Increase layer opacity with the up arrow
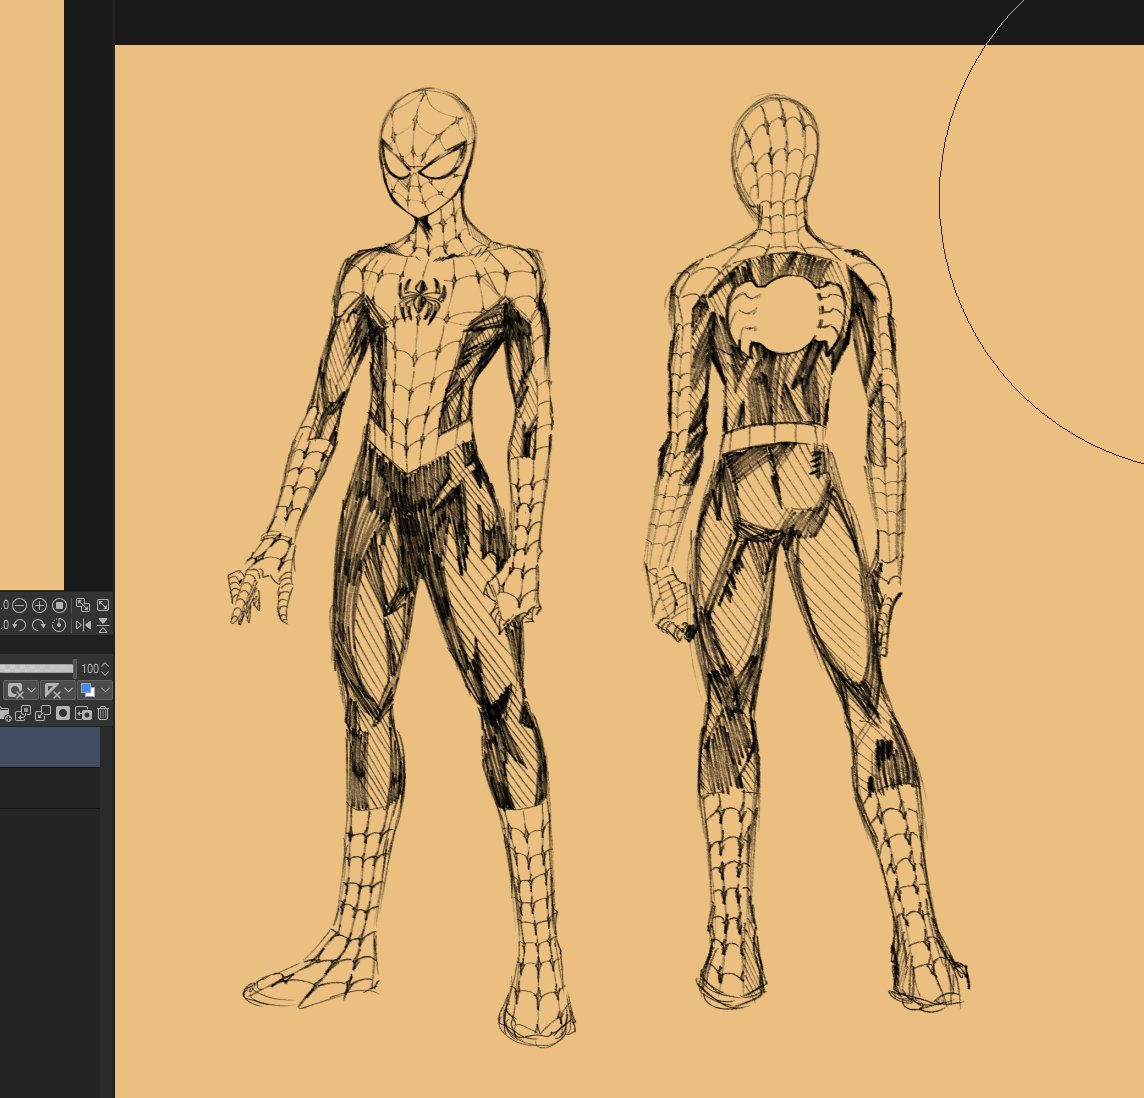Image resolution: width=1144 pixels, height=1098 pixels. coord(105,665)
